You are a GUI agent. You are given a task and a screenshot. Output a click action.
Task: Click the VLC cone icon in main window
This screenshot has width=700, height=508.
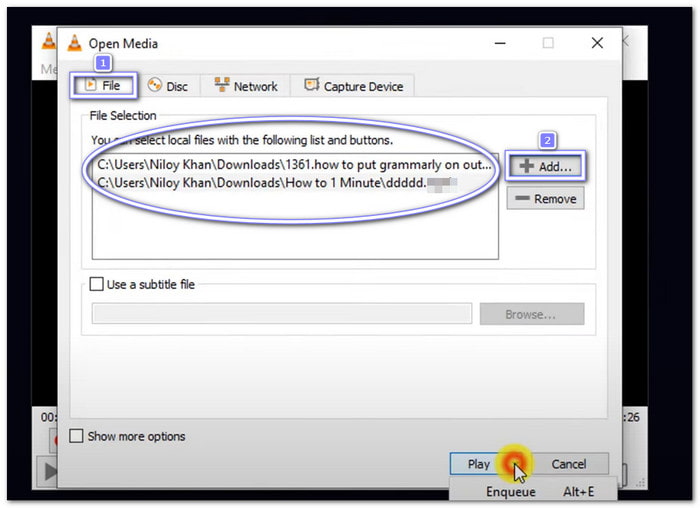(49, 41)
